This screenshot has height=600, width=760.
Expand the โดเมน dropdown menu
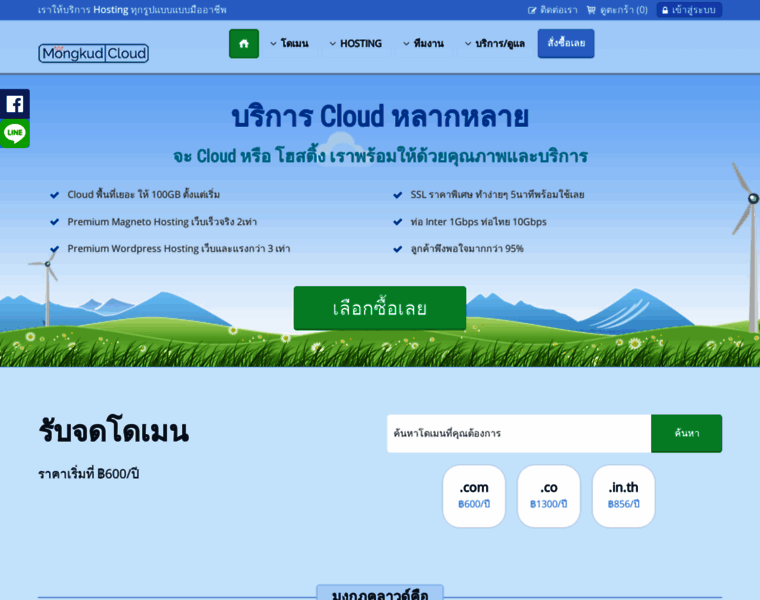[x=289, y=44]
